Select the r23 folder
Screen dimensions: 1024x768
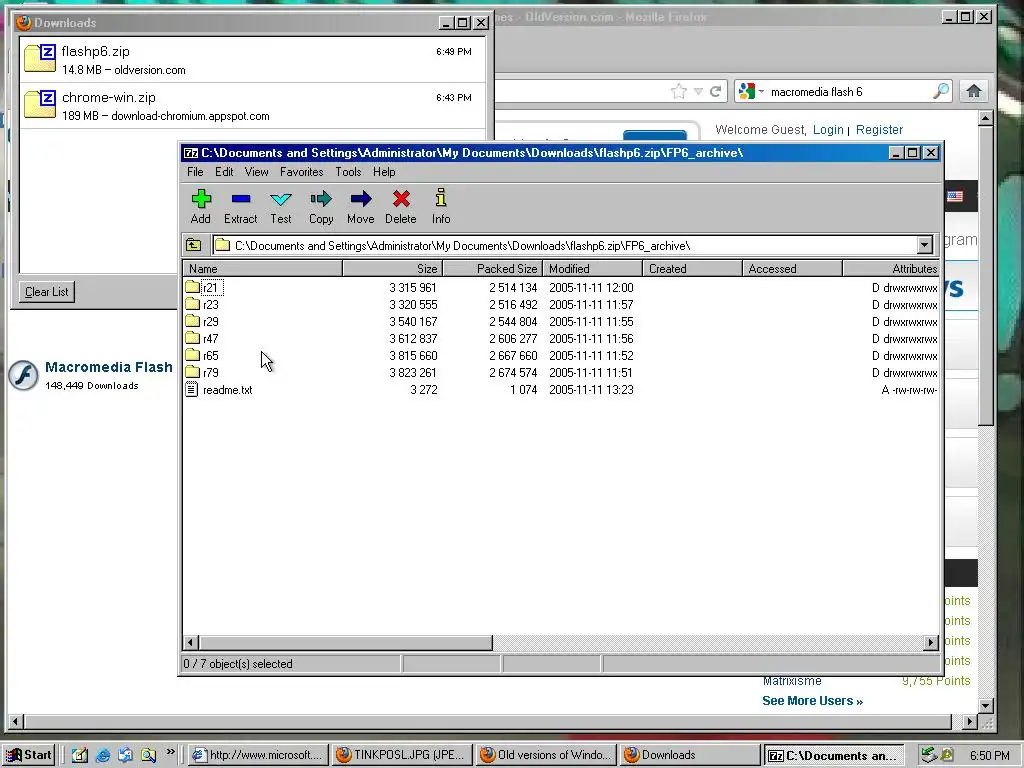click(x=202, y=304)
